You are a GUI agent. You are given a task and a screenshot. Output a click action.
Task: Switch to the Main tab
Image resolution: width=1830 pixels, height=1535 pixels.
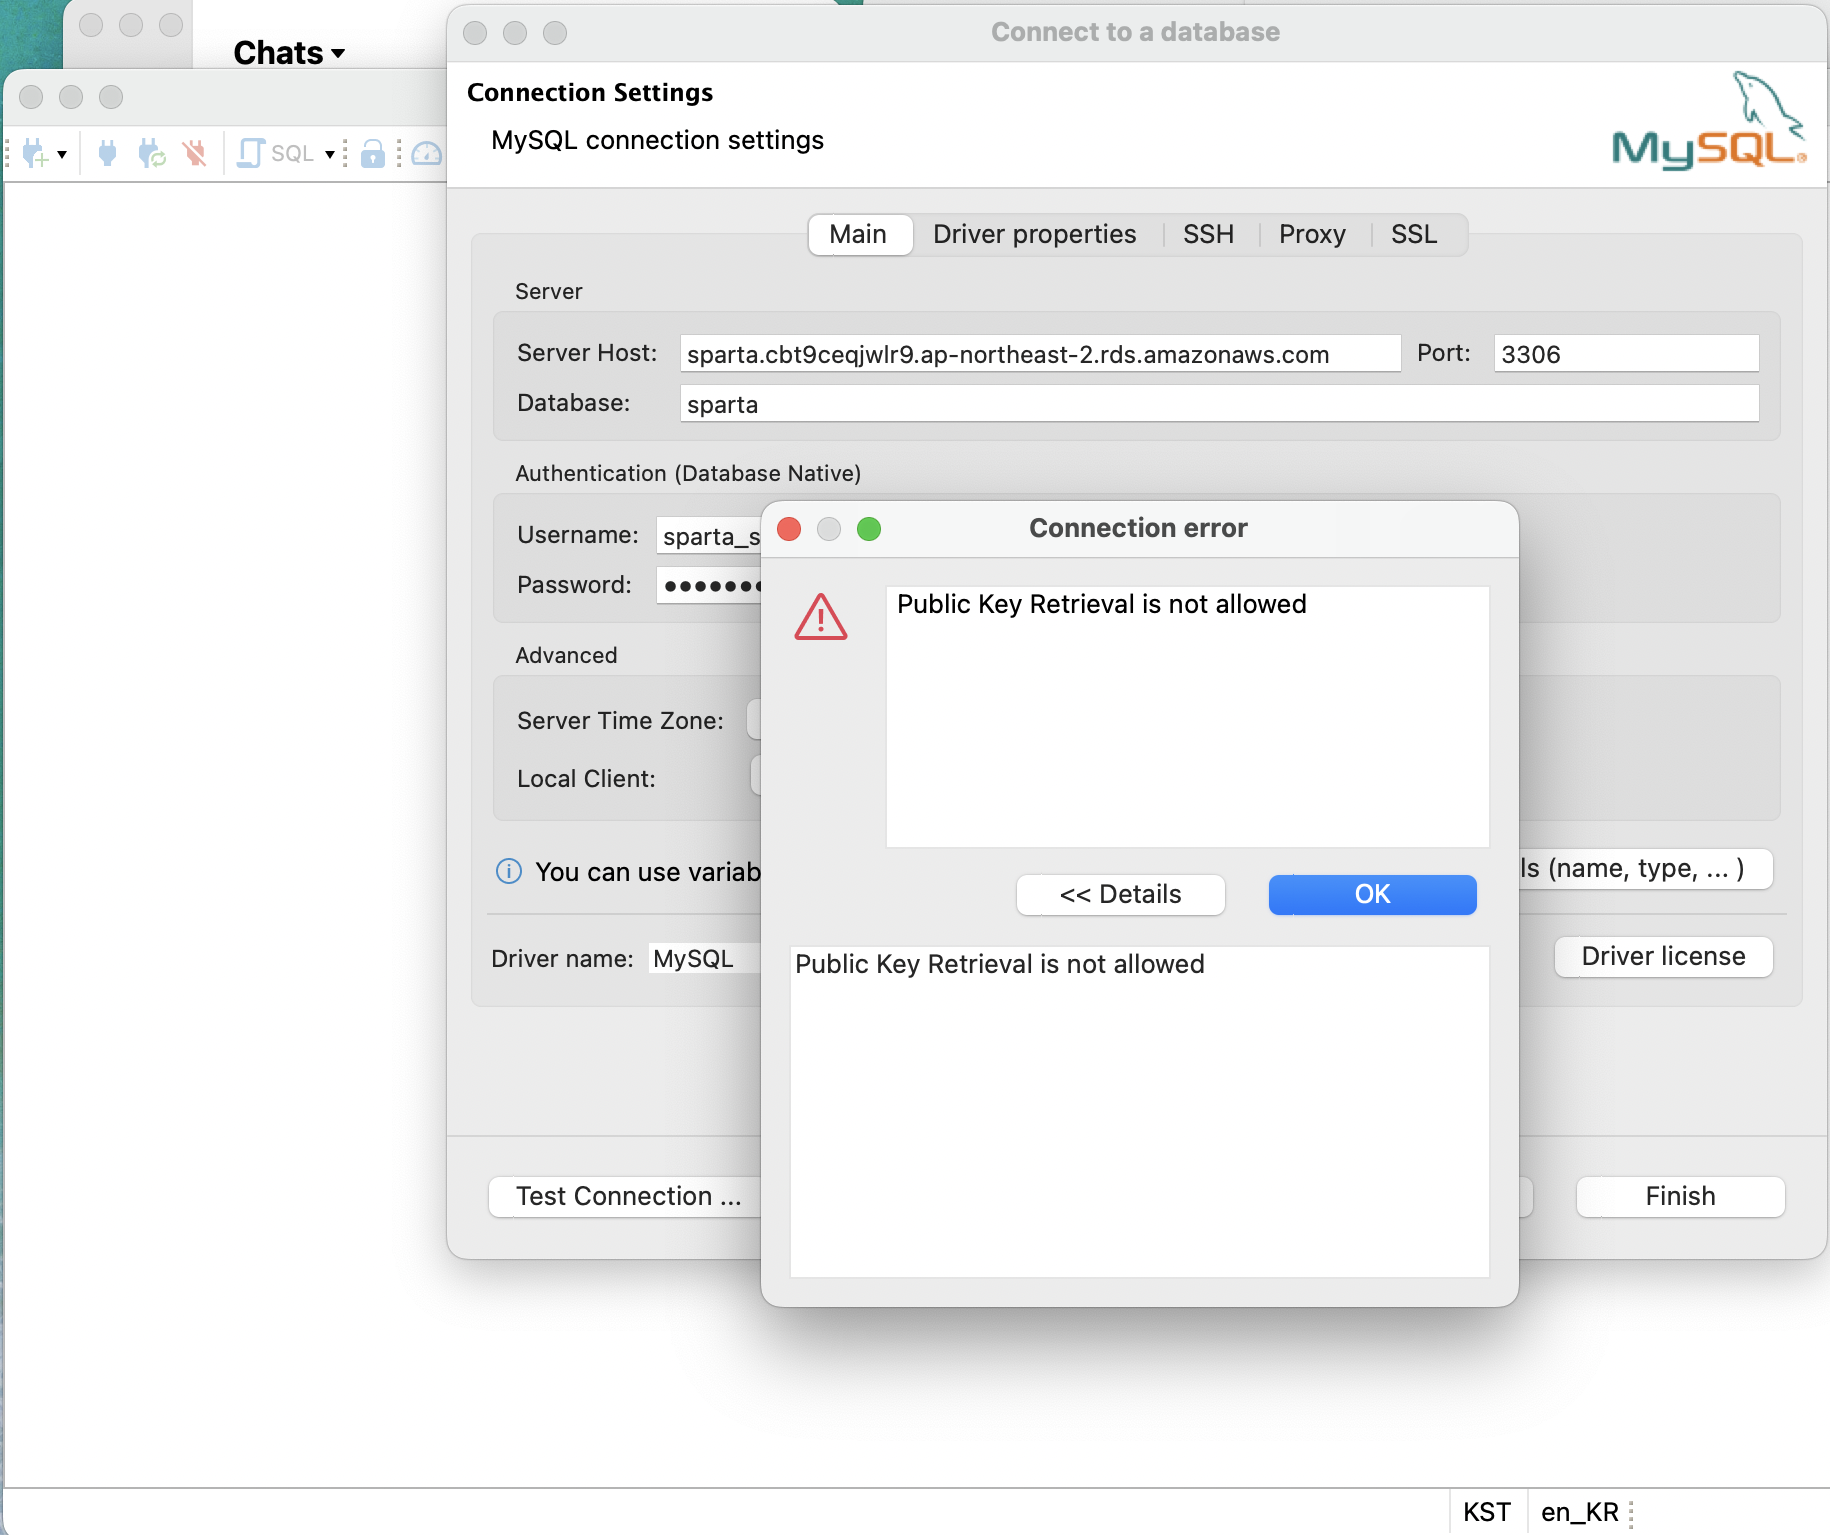pyautogui.click(x=858, y=234)
